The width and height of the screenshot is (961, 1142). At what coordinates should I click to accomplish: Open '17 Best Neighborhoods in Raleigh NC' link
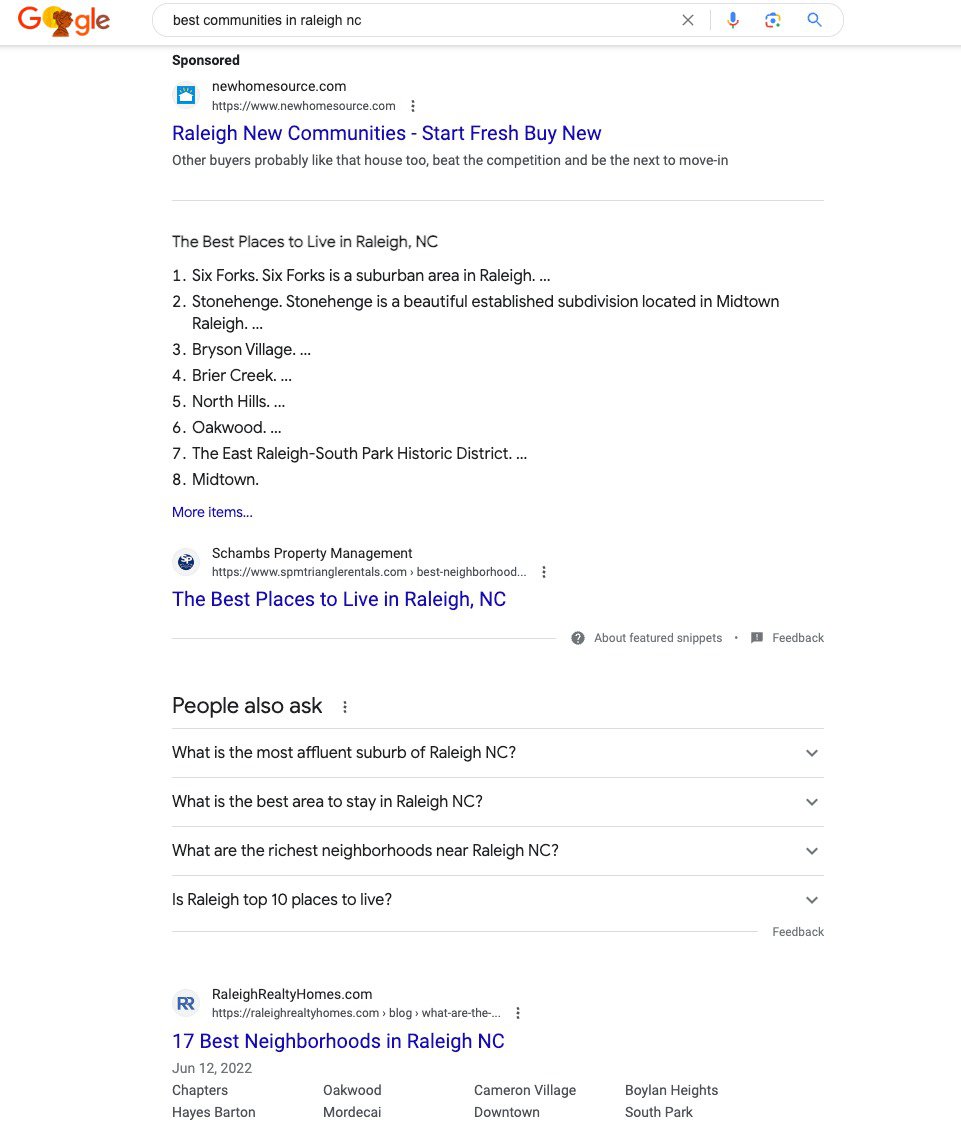(338, 1041)
